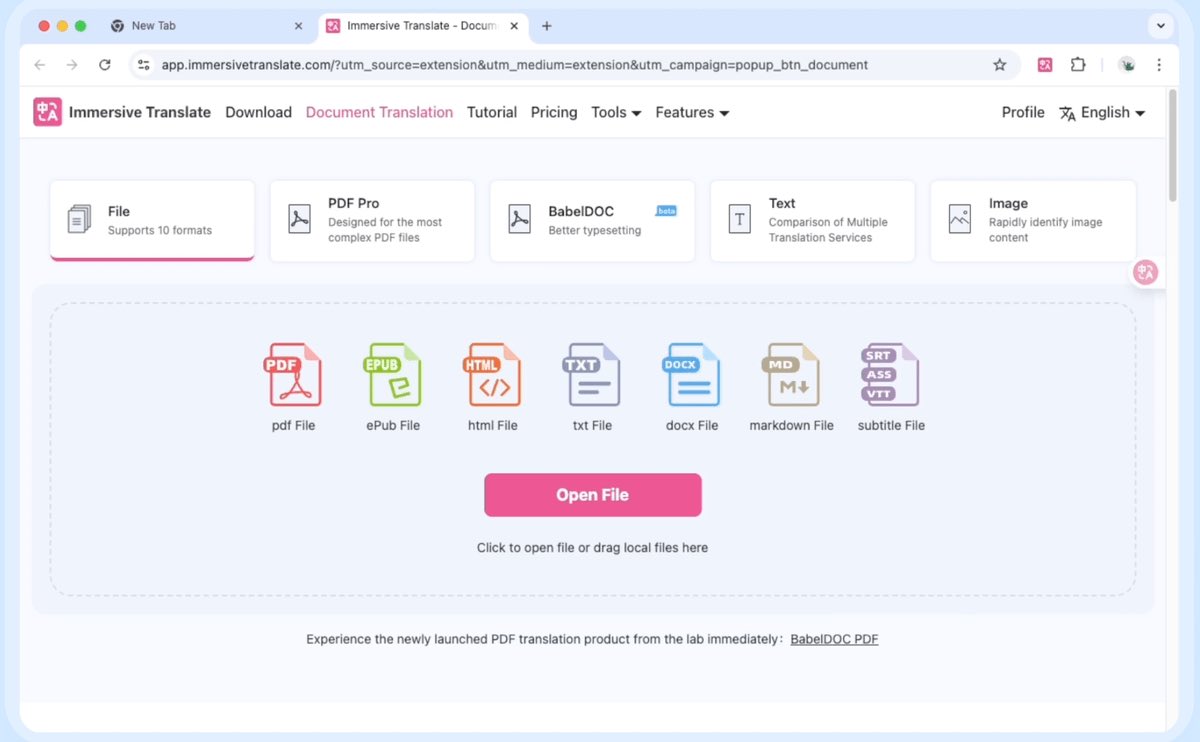Click the Immersive Translate brand name
The image size is (1200, 742).
140,112
